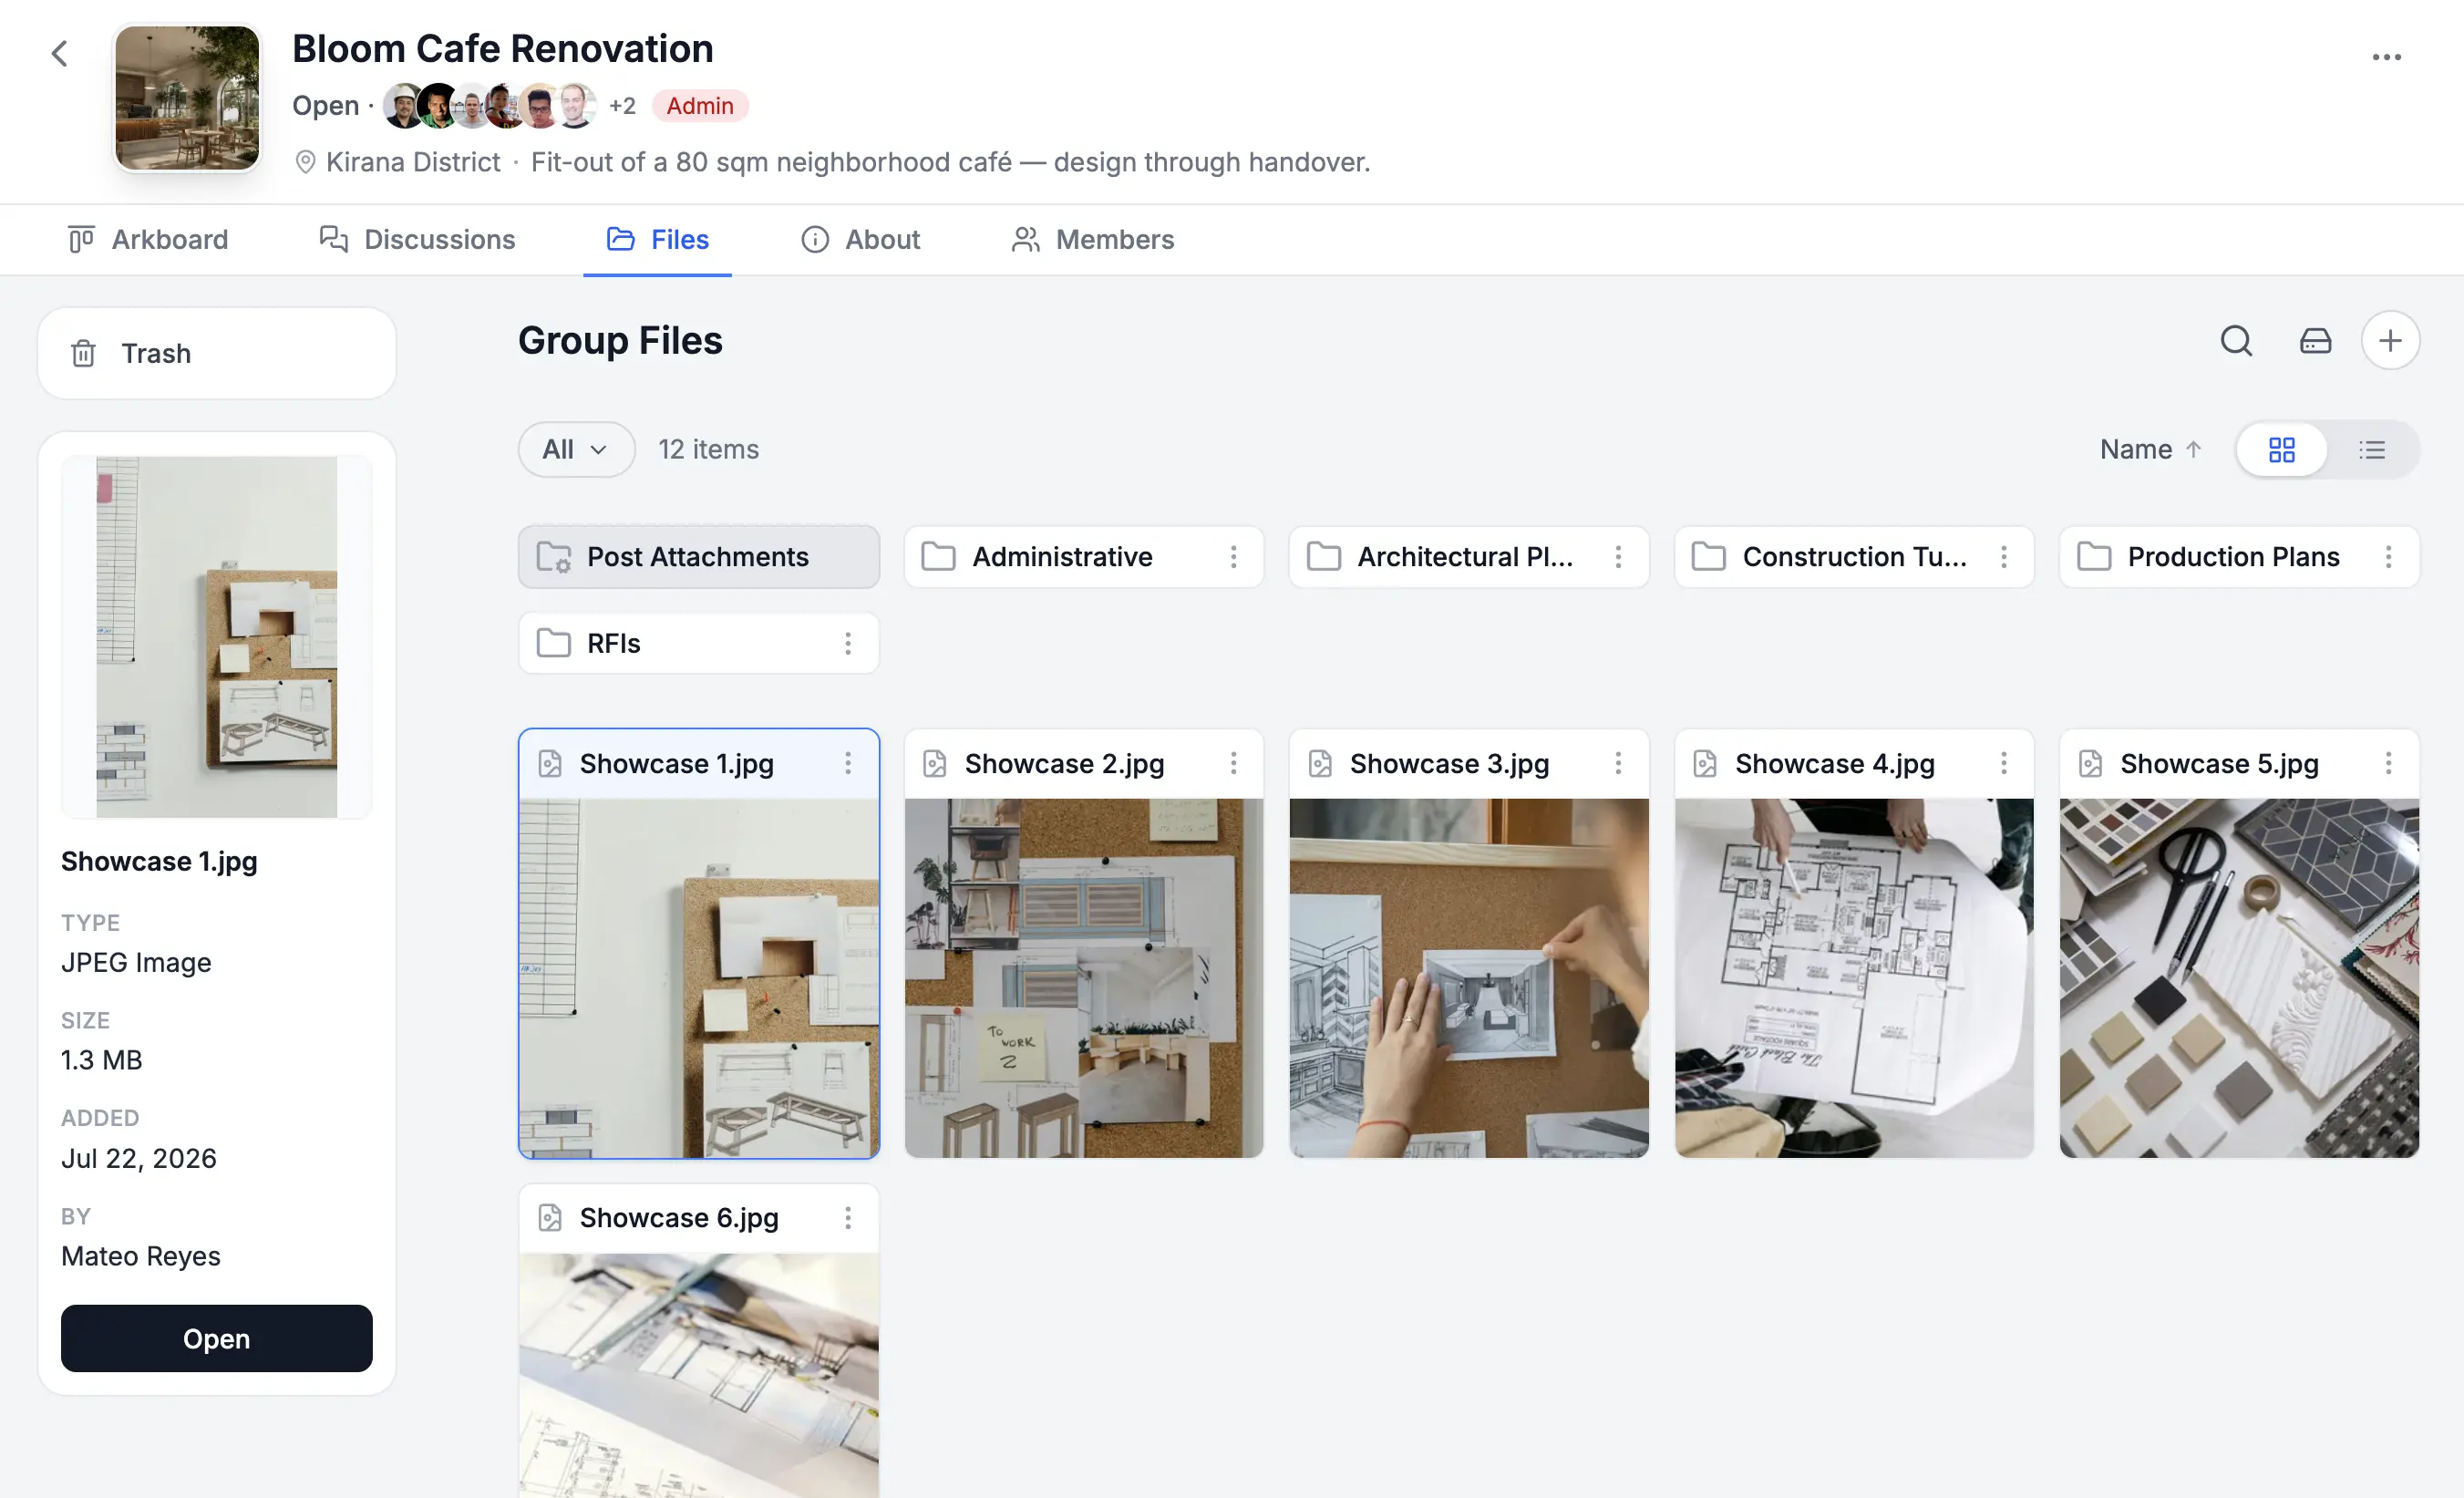Select the Showcase 2.jpg thumbnail
The width and height of the screenshot is (2464, 1498).
[x=1084, y=978]
